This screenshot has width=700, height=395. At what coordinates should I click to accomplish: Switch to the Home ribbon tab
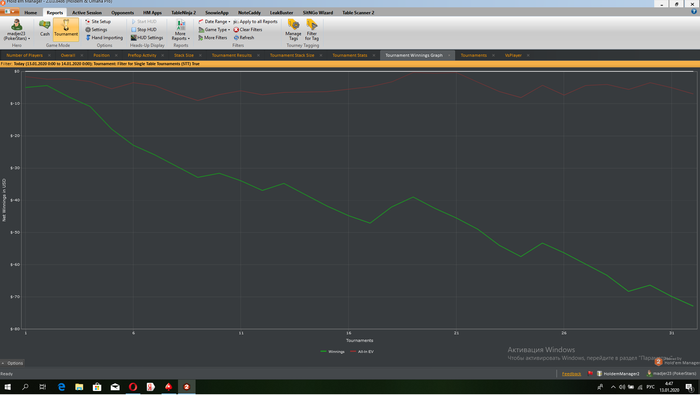(30, 12)
